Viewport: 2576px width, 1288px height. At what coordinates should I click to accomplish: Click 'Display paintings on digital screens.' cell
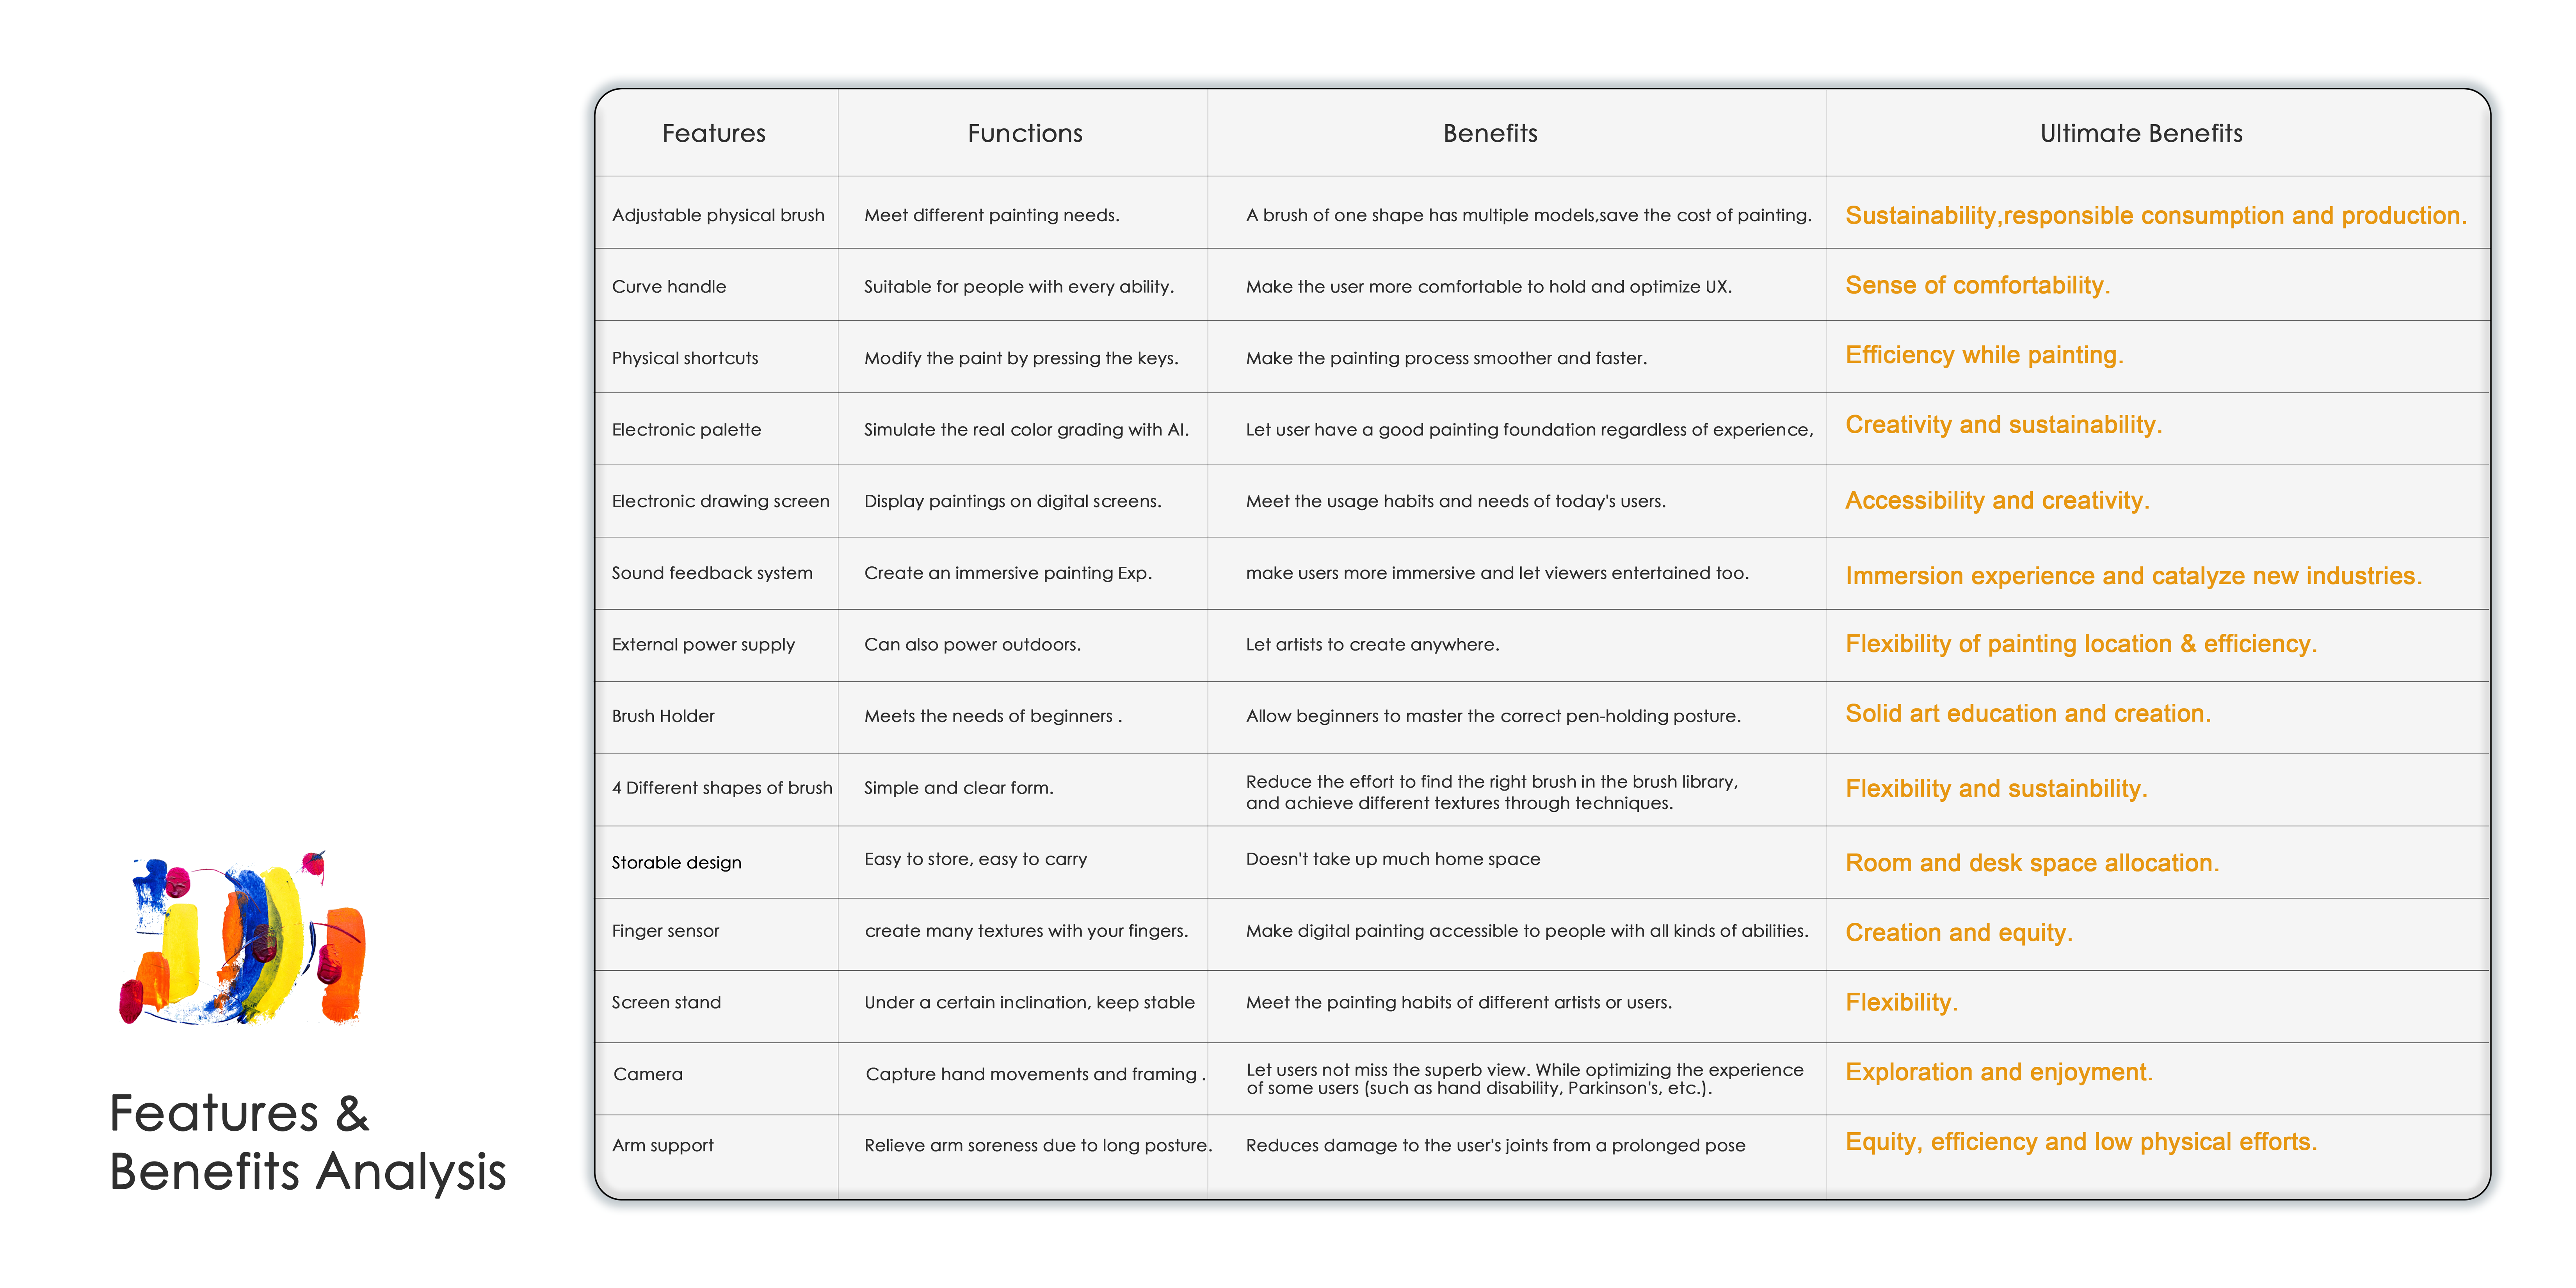click(1012, 501)
